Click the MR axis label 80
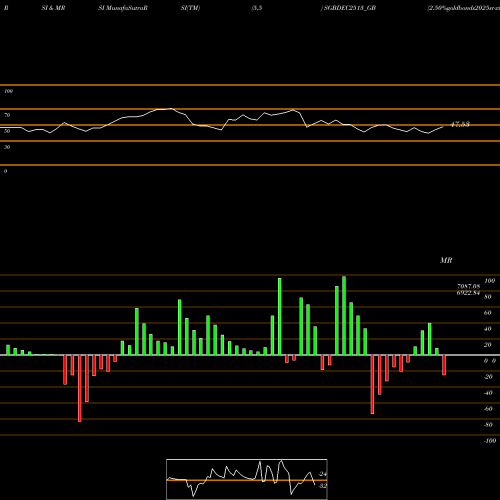Image resolution: width=500 pixels, height=500 pixels. 488,297
